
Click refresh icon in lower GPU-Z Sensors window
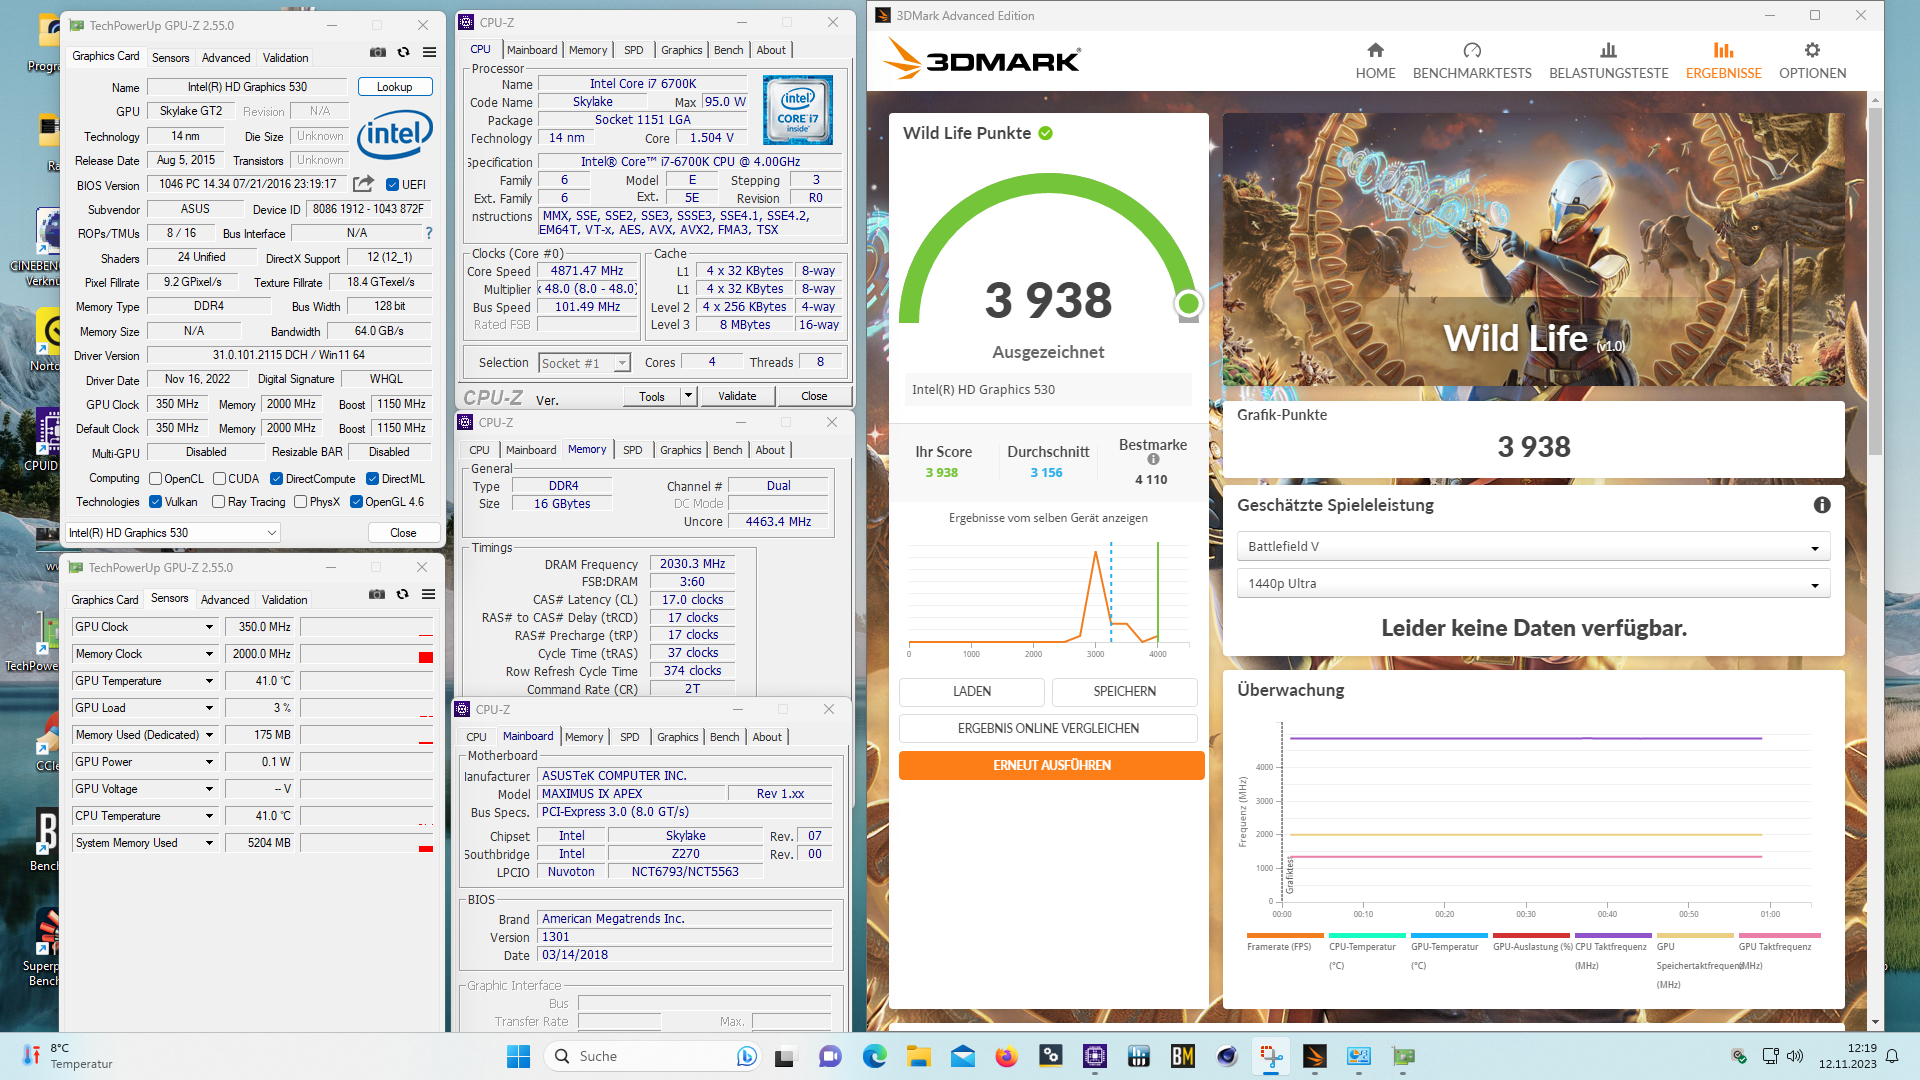403,594
